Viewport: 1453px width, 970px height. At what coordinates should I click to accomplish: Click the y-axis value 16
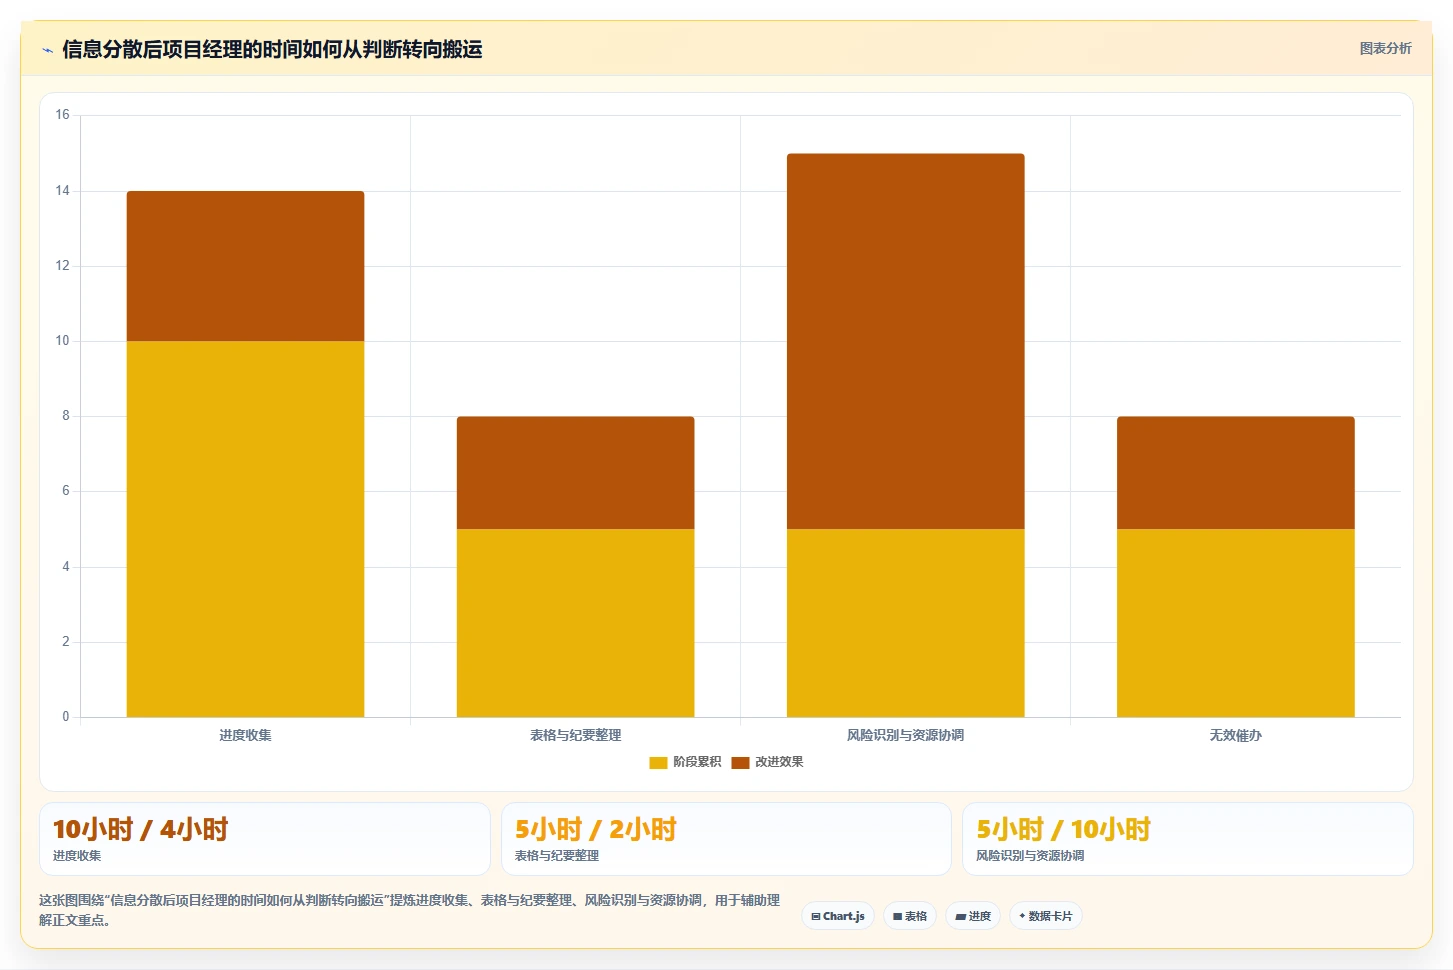click(x=62, y=115)
